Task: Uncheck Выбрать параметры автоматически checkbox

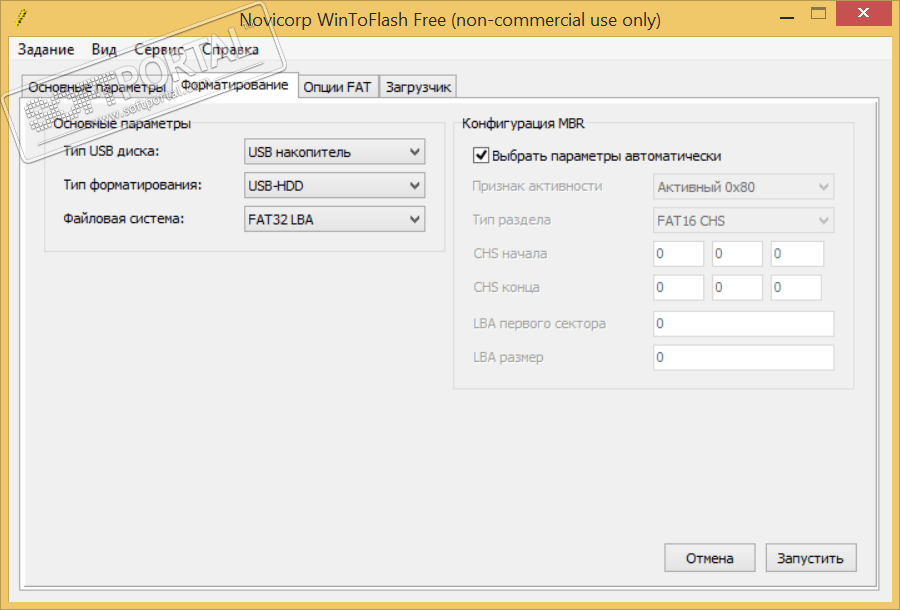Action: (x=481, y=156)
